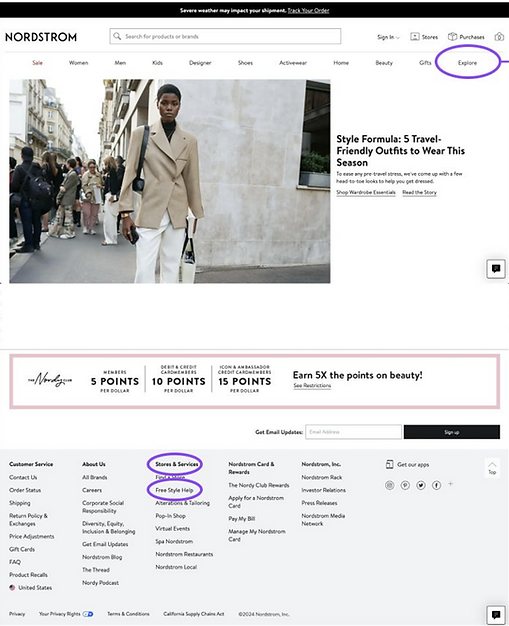
Task: Open the Sale menu
Action: pyautogui.click(x=38, y=63)
